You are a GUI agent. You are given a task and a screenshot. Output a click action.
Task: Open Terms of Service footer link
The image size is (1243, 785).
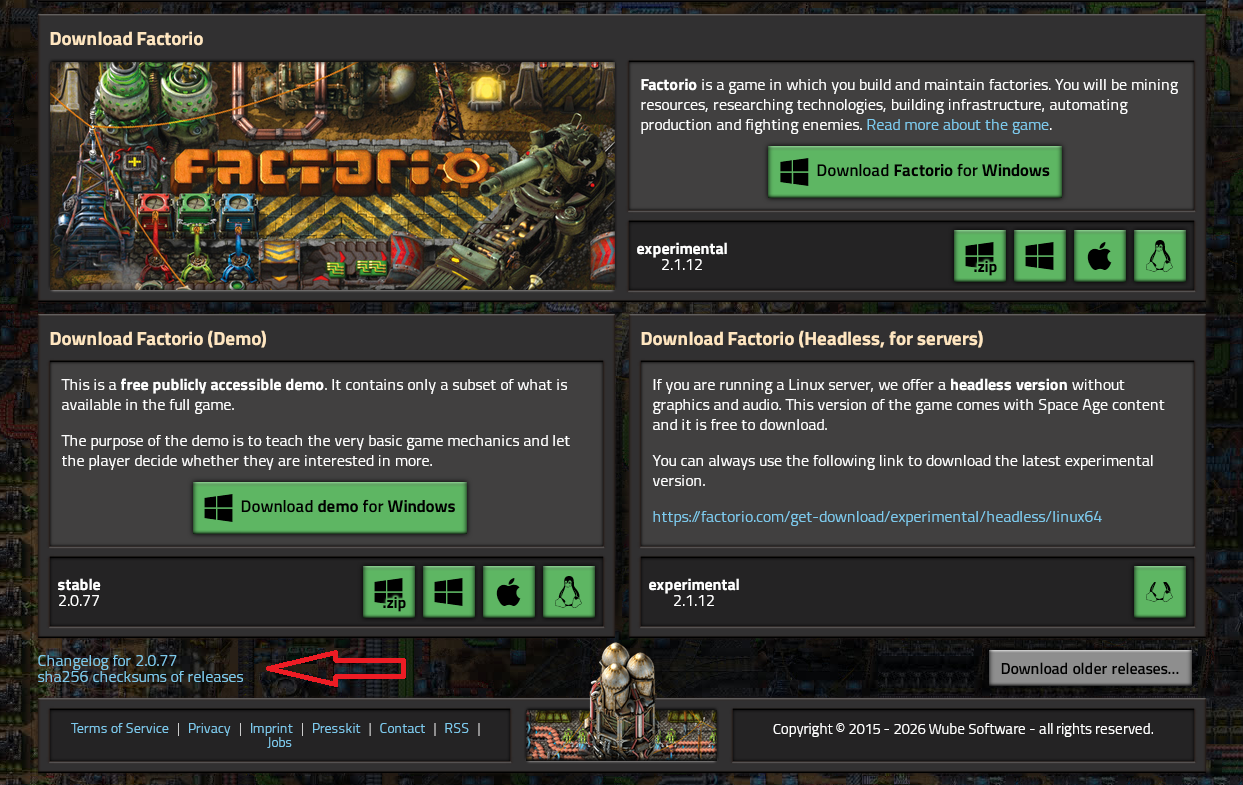click(x=120, y=729)
